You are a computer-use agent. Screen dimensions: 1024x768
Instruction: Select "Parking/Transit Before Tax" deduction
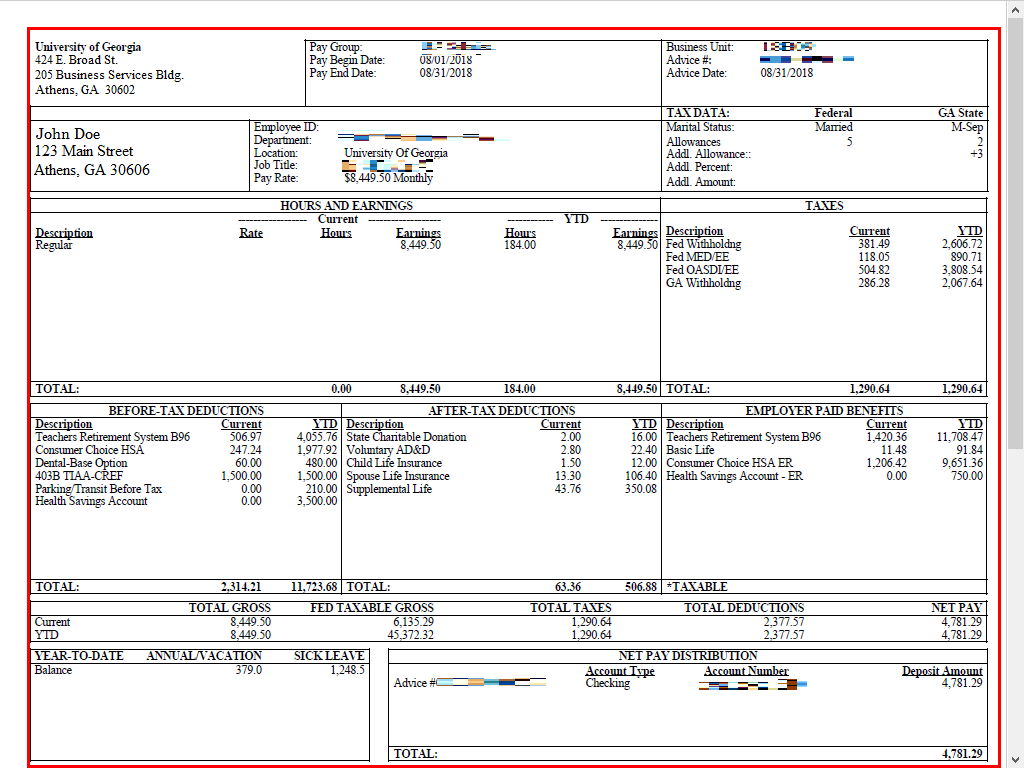[x=99, y=489]
